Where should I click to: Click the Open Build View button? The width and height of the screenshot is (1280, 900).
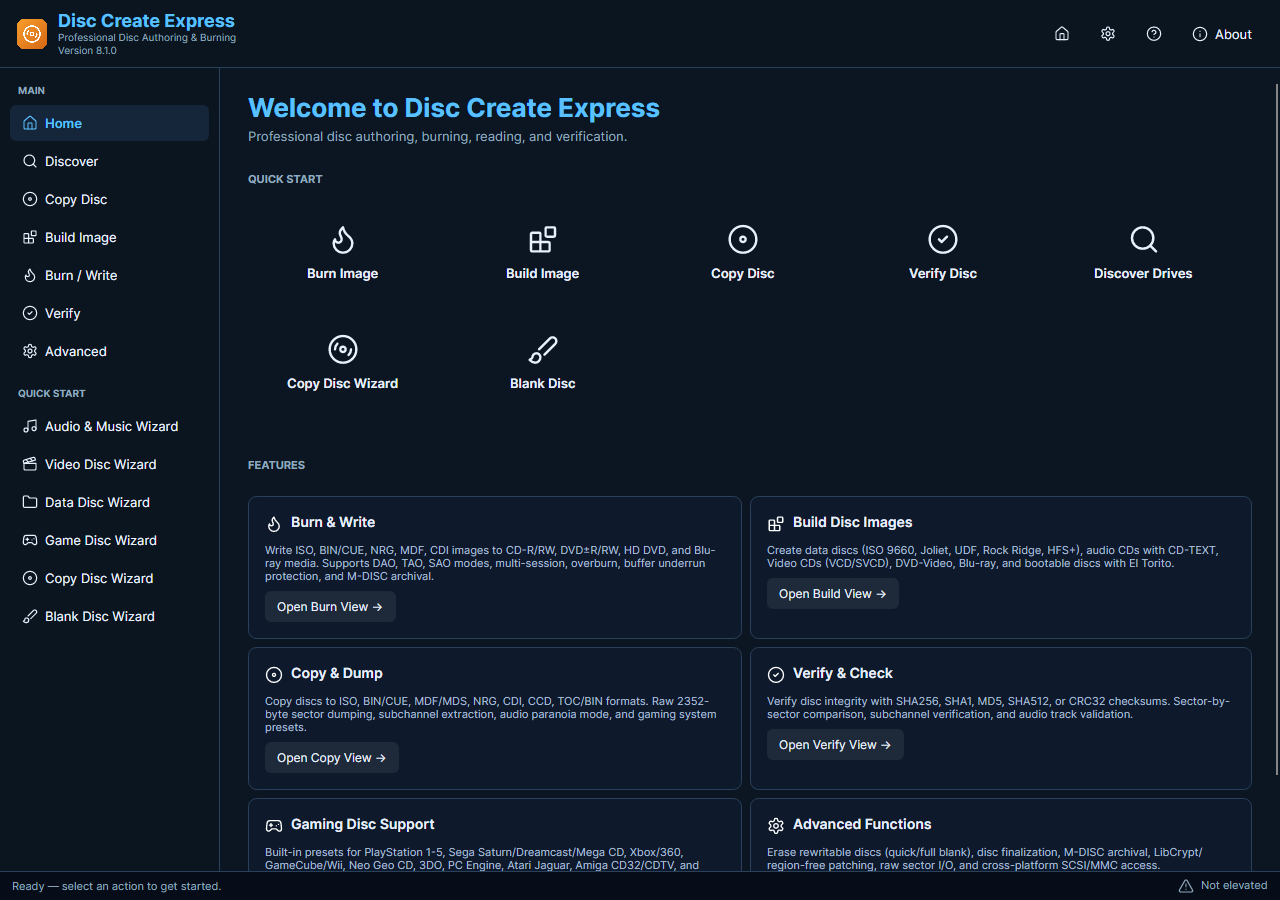[833, 594]
